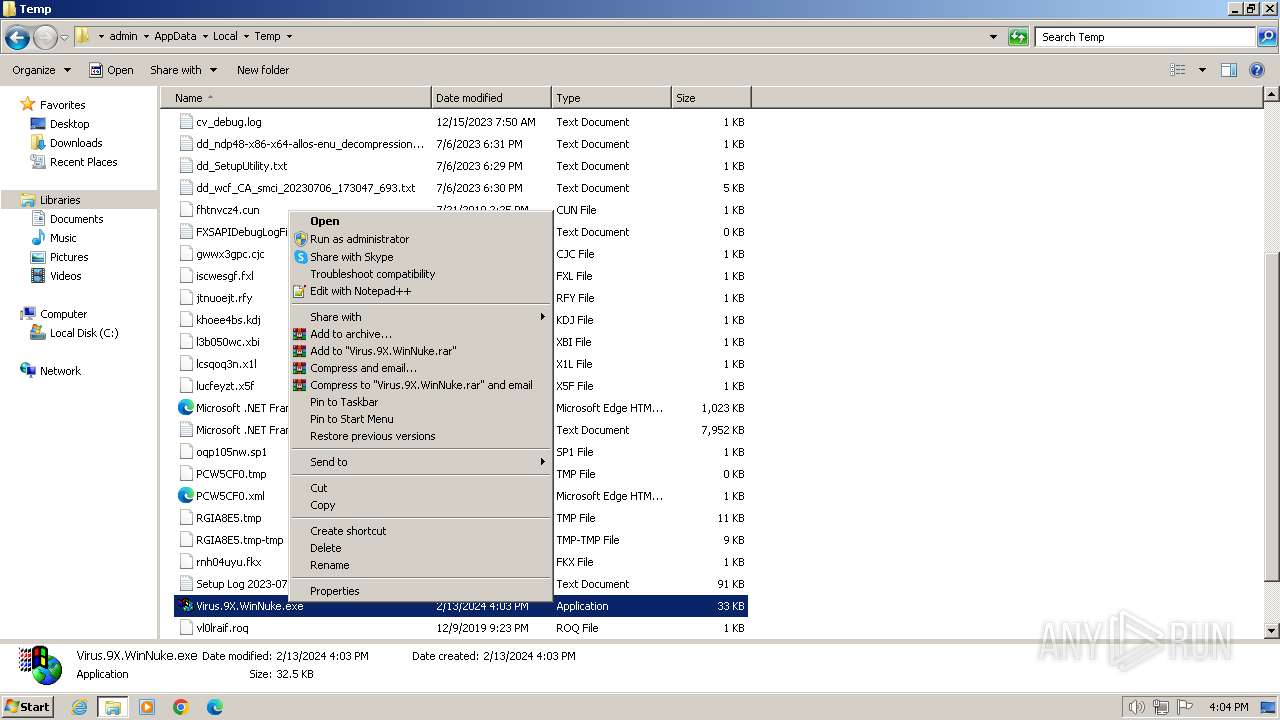Choose Open in the context menu
1280x720 pixels.
tap(421, 221)
